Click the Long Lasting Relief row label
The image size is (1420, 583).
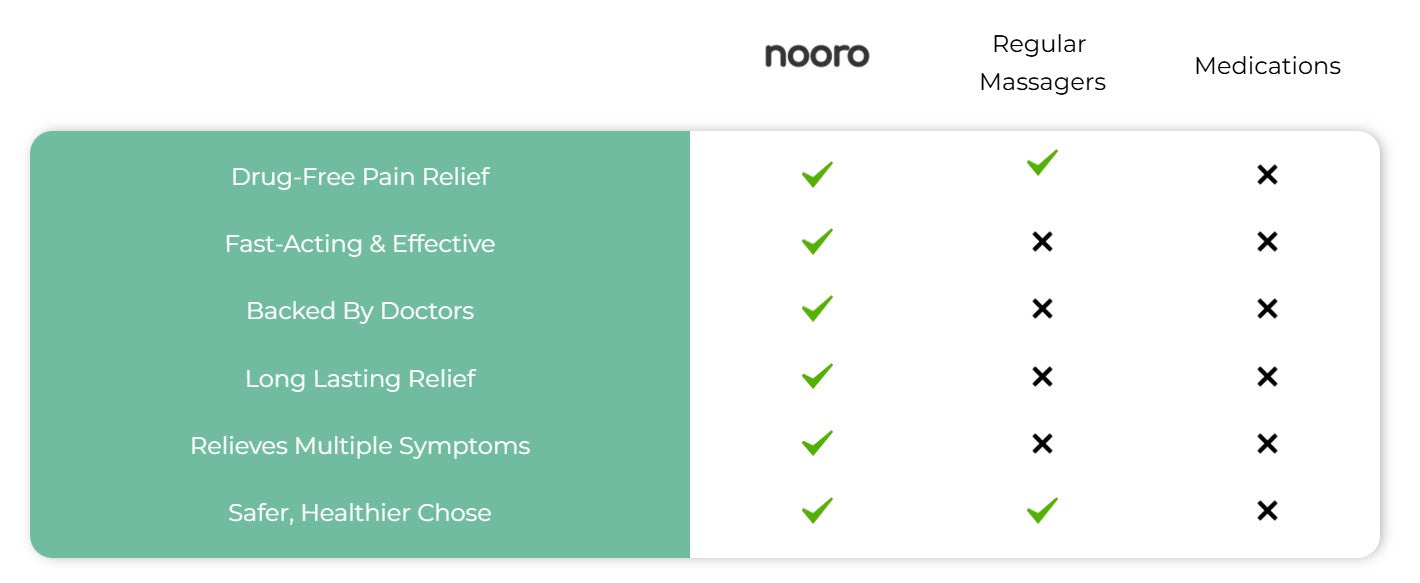(x=360, y=379)
